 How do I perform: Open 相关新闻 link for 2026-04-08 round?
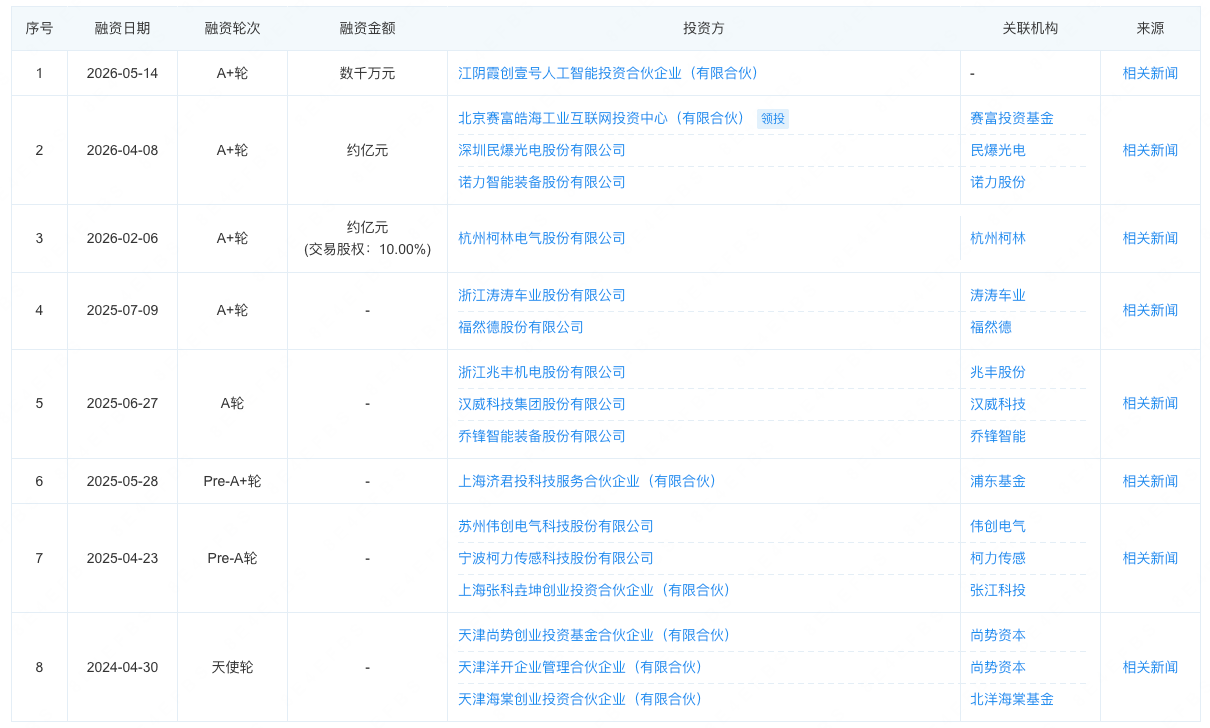[1150, 150]
